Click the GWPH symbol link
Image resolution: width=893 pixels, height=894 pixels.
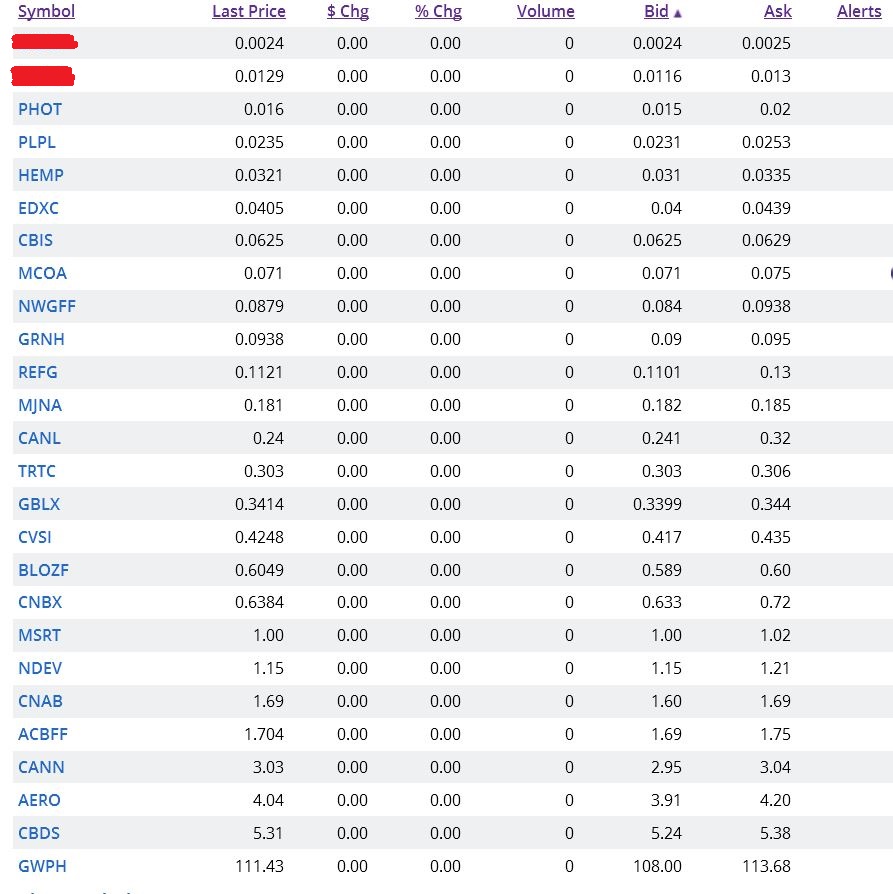[43, 866]
